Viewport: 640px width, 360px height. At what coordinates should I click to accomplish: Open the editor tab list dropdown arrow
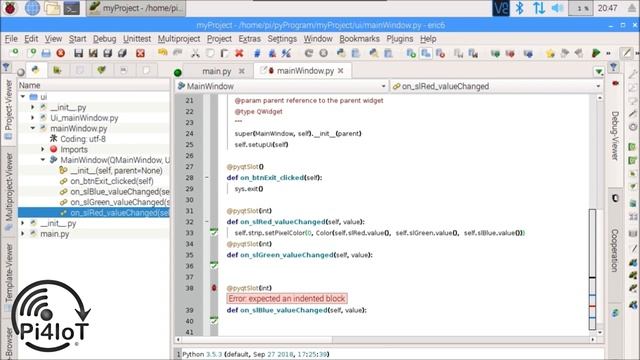(599, 72)
